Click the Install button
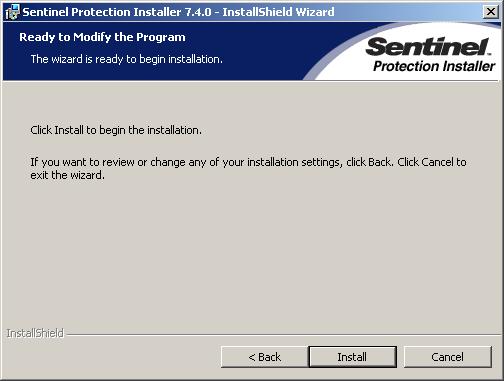This screenshot has height=381, width=504. (353, 357)
